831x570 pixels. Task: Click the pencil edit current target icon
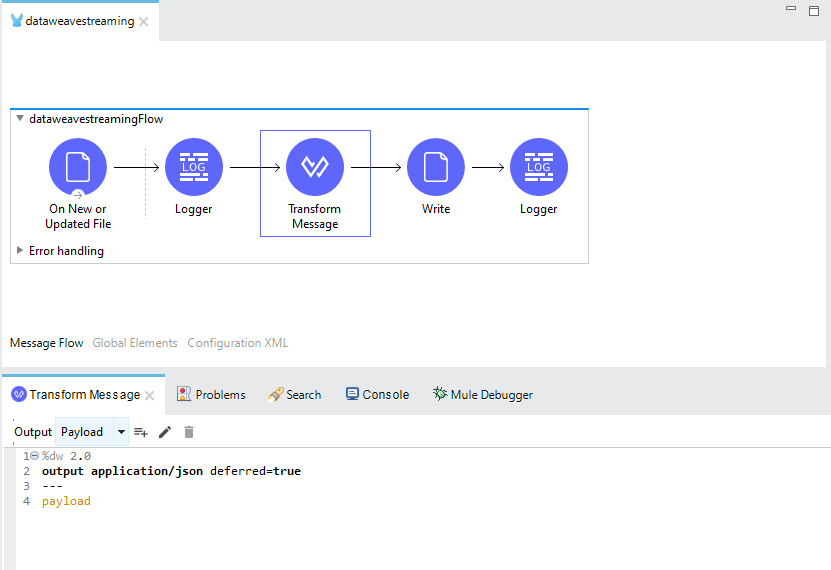[165, 432]
